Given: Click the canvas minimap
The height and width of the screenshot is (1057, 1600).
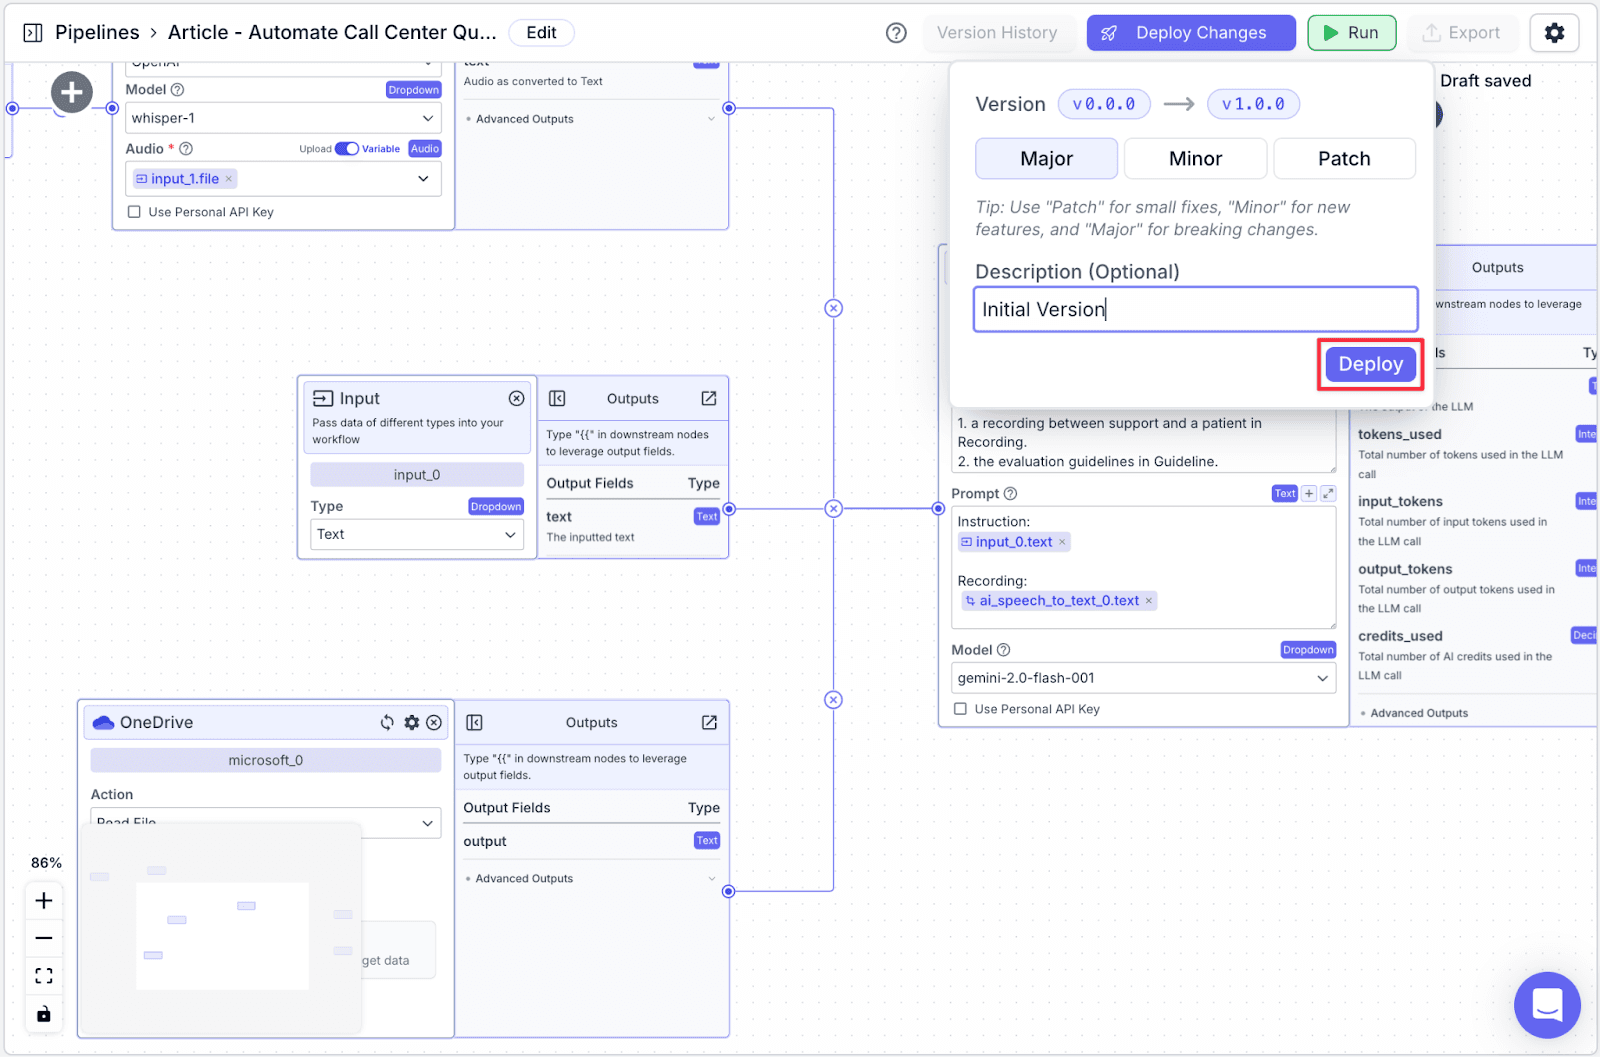Looking at the screenshot, I should [220, 930].
